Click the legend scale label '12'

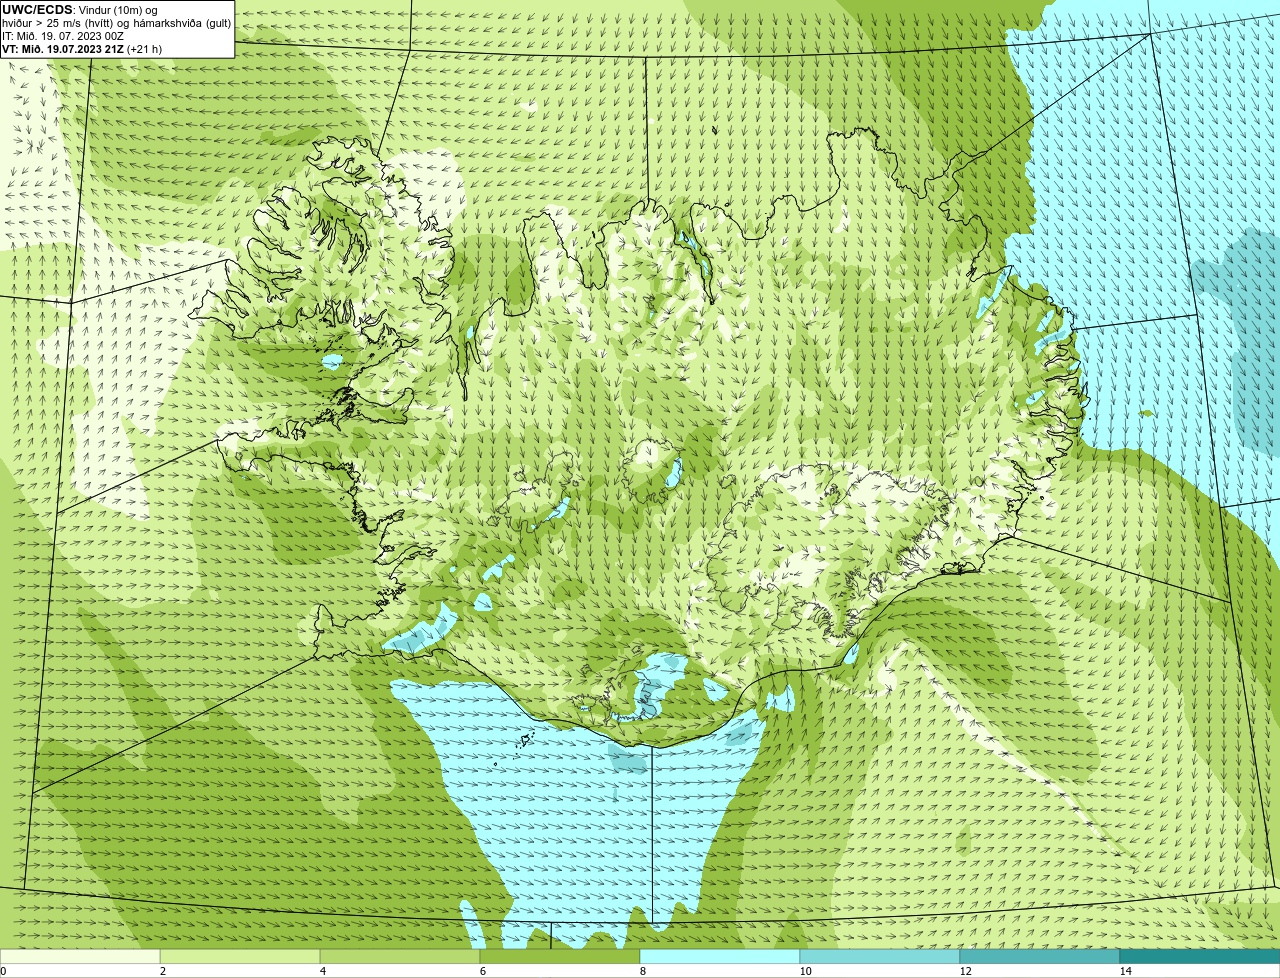(965, 971)
